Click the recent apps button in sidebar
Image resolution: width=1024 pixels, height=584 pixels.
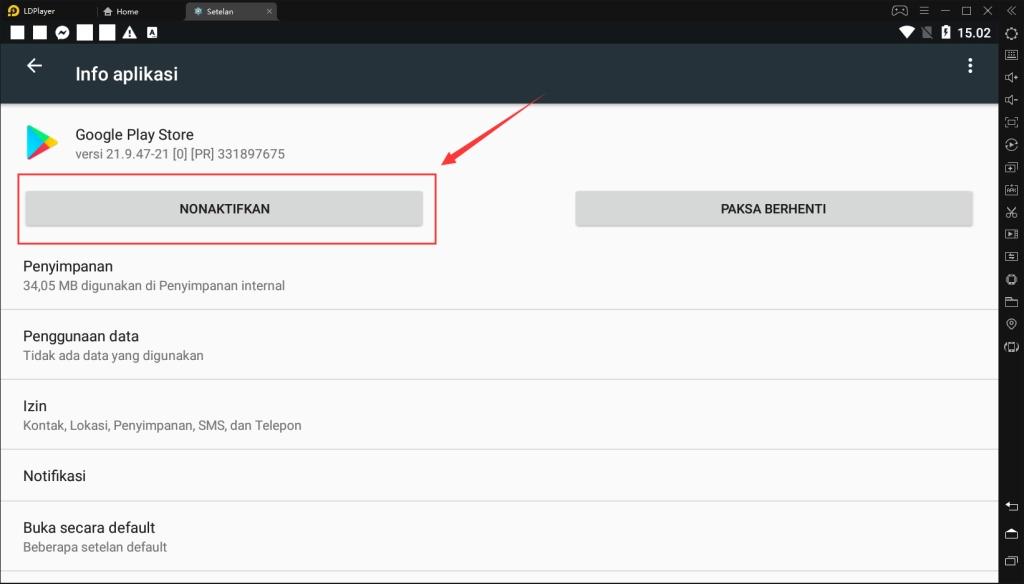(1011, 560)
